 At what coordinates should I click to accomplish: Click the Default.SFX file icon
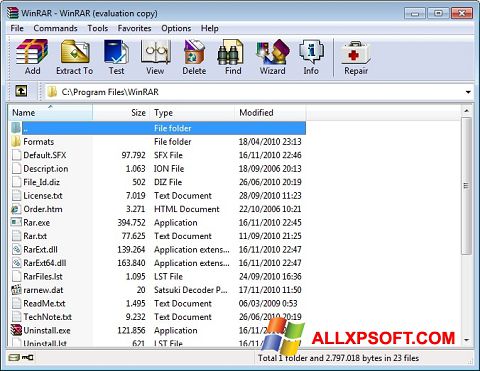(x=16, y=155)
